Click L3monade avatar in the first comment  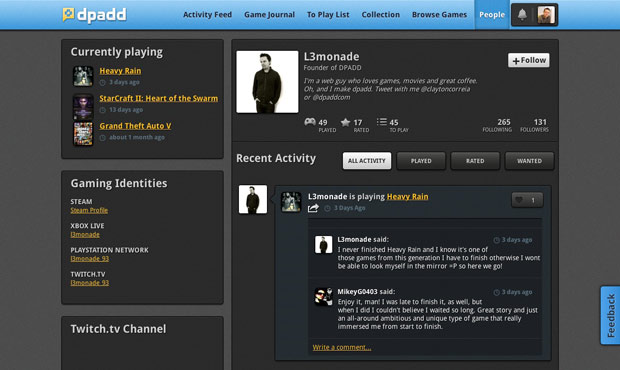click(323, 245)
